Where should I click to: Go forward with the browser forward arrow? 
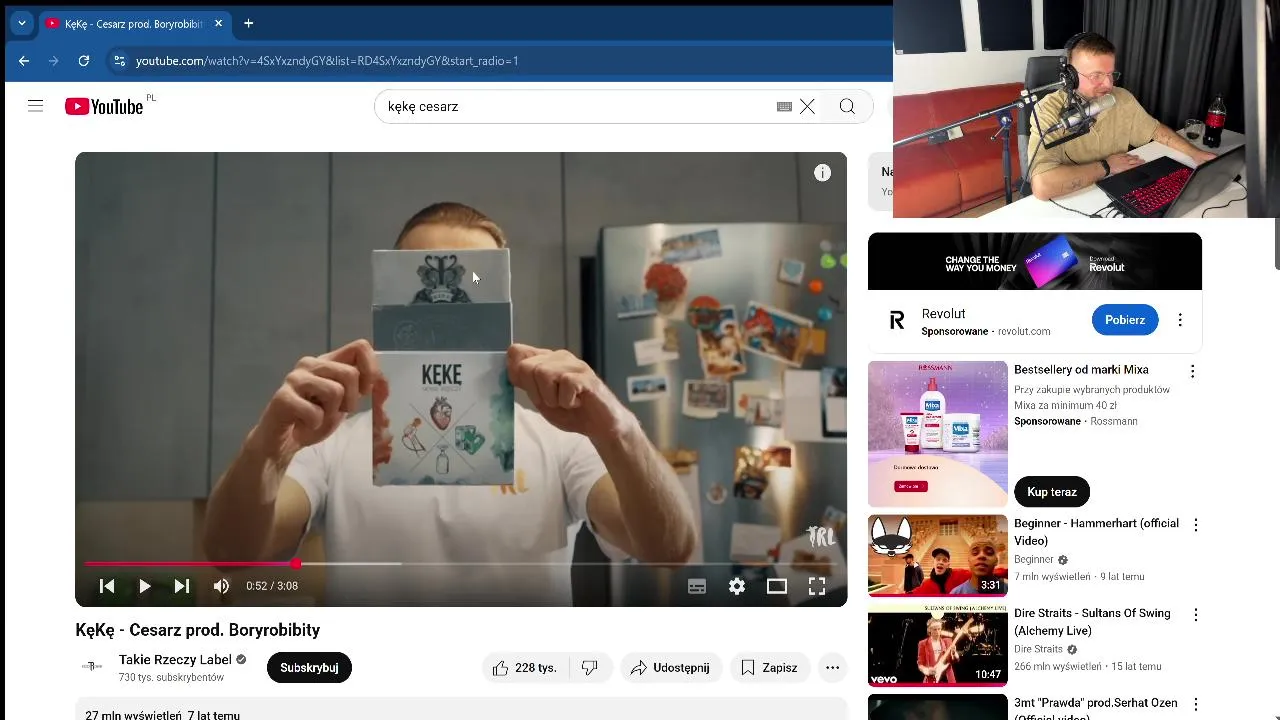[x=54, y=61]
